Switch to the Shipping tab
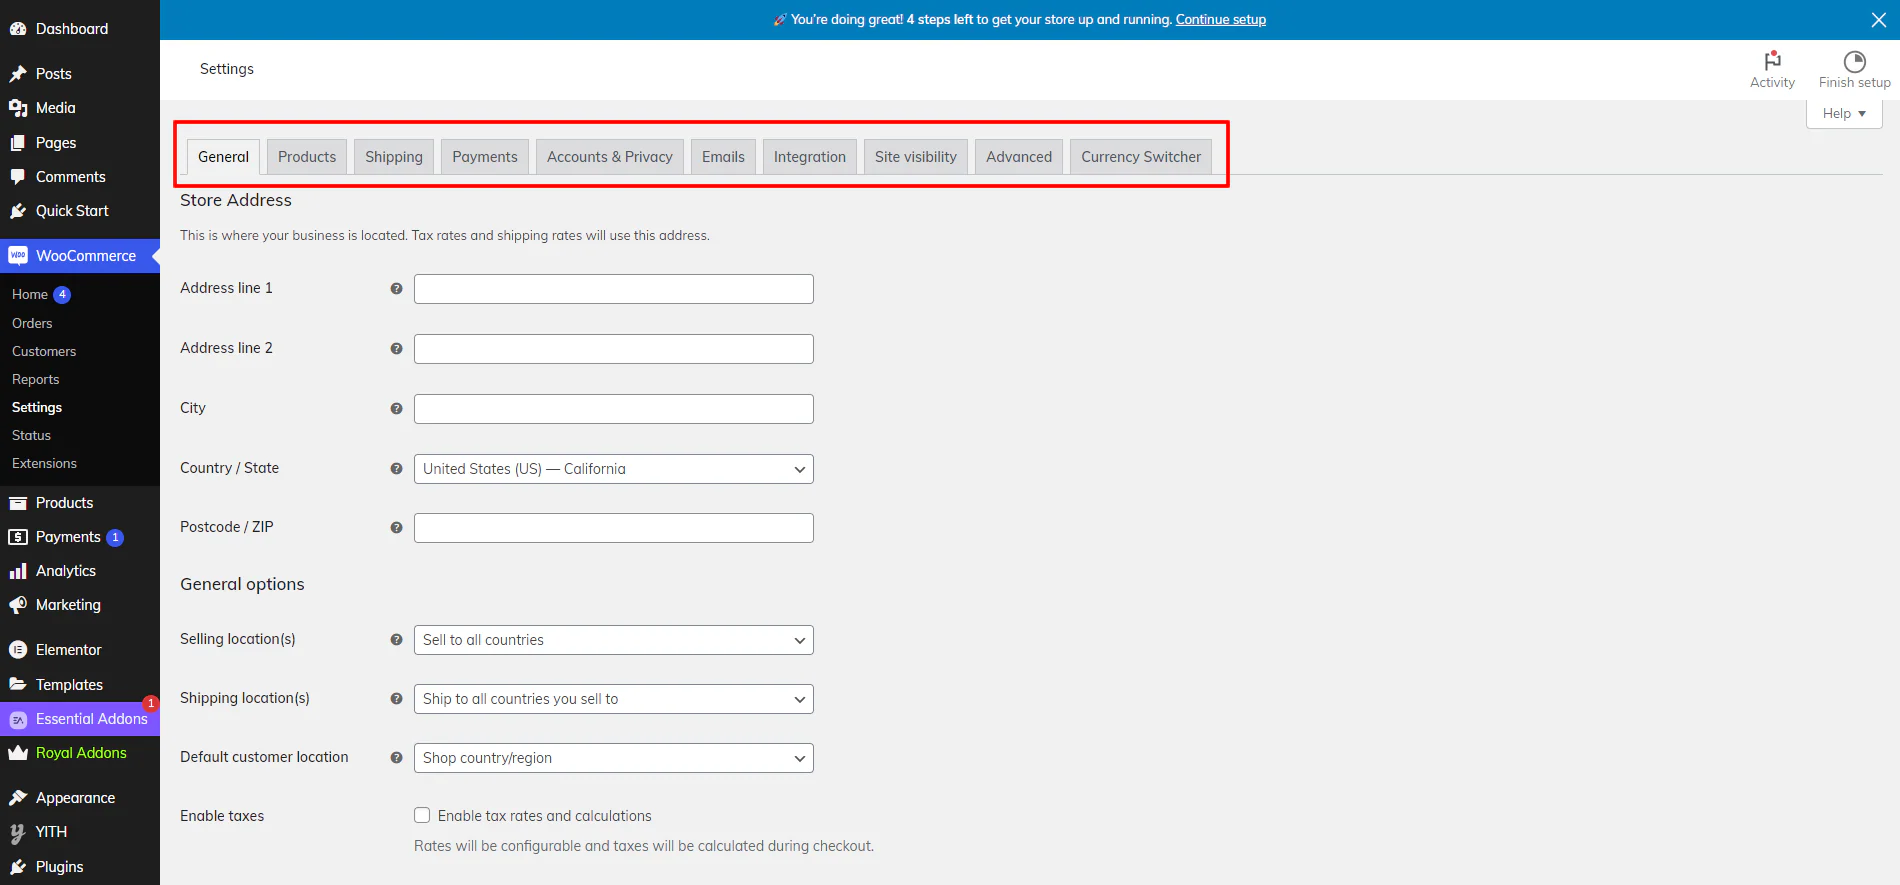 click(x=393, y=157)
